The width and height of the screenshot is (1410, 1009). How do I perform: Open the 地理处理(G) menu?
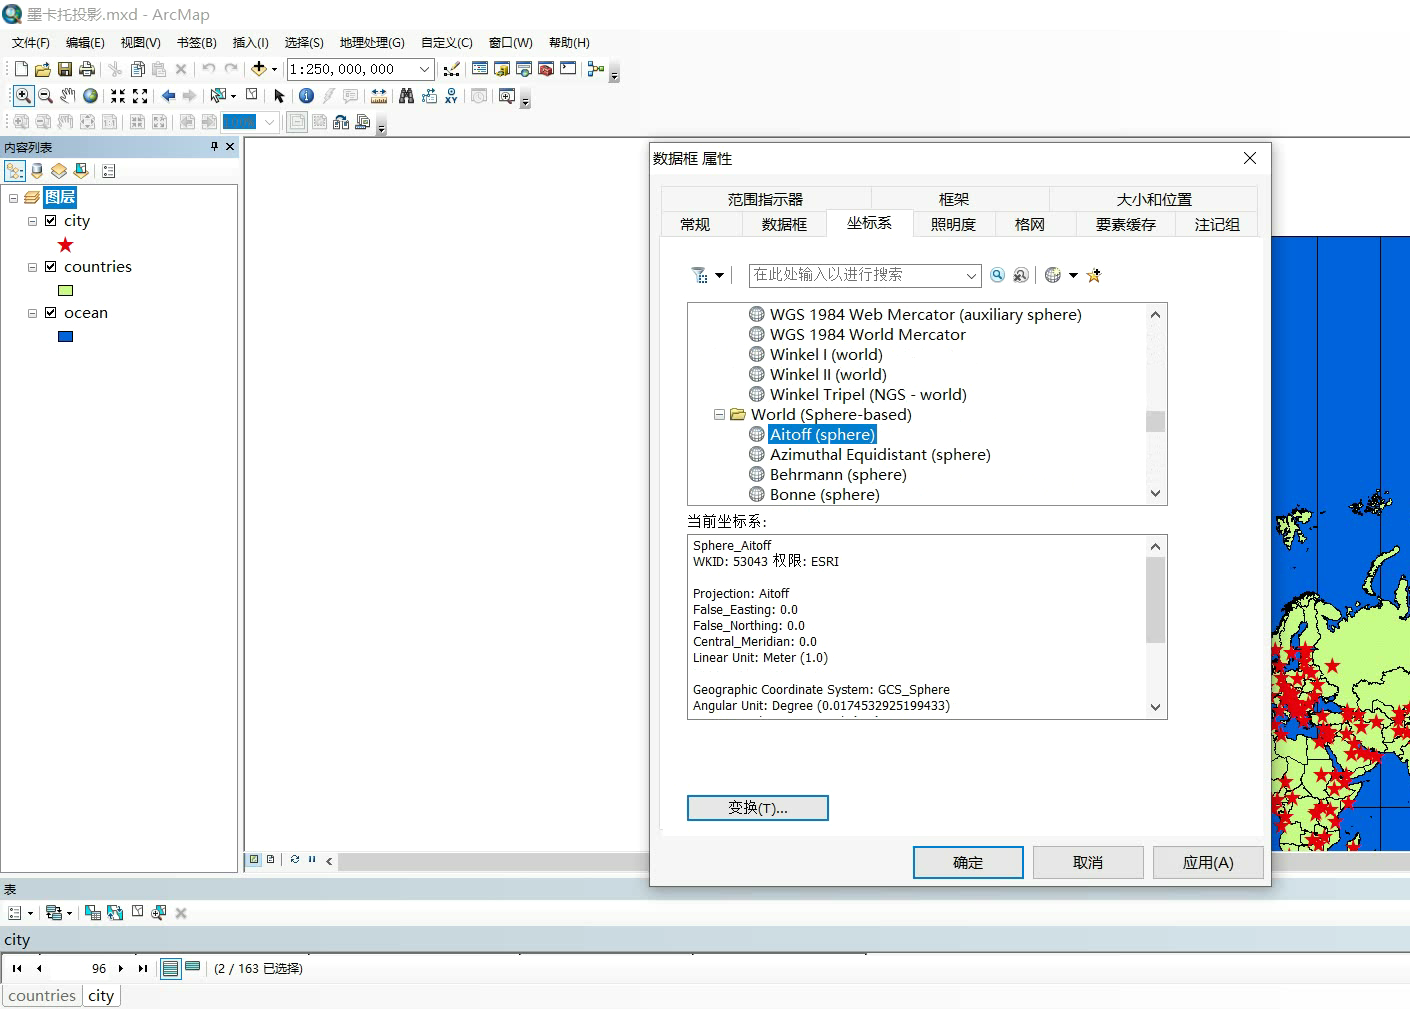click(371, 43)
